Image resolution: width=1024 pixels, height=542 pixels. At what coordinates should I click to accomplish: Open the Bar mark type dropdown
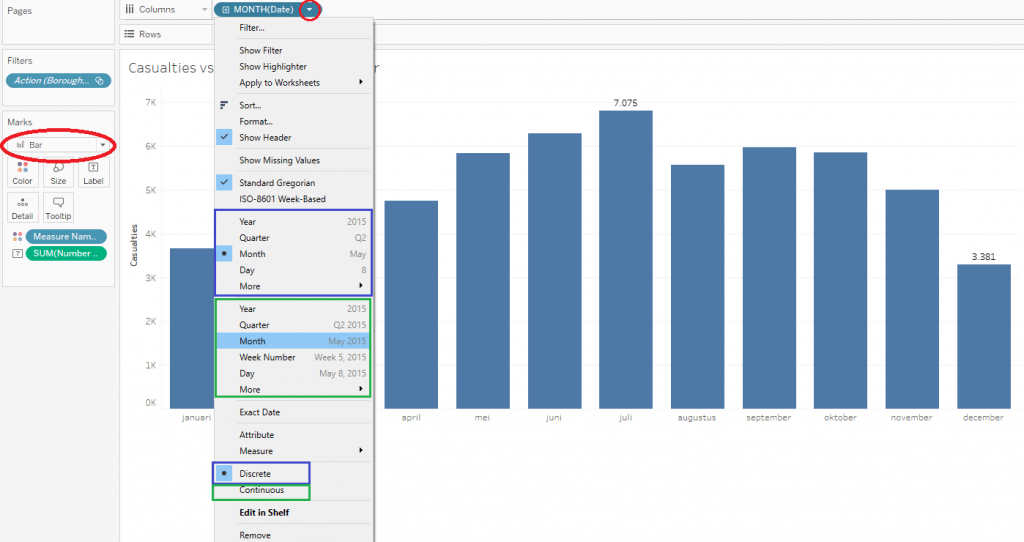102,145
